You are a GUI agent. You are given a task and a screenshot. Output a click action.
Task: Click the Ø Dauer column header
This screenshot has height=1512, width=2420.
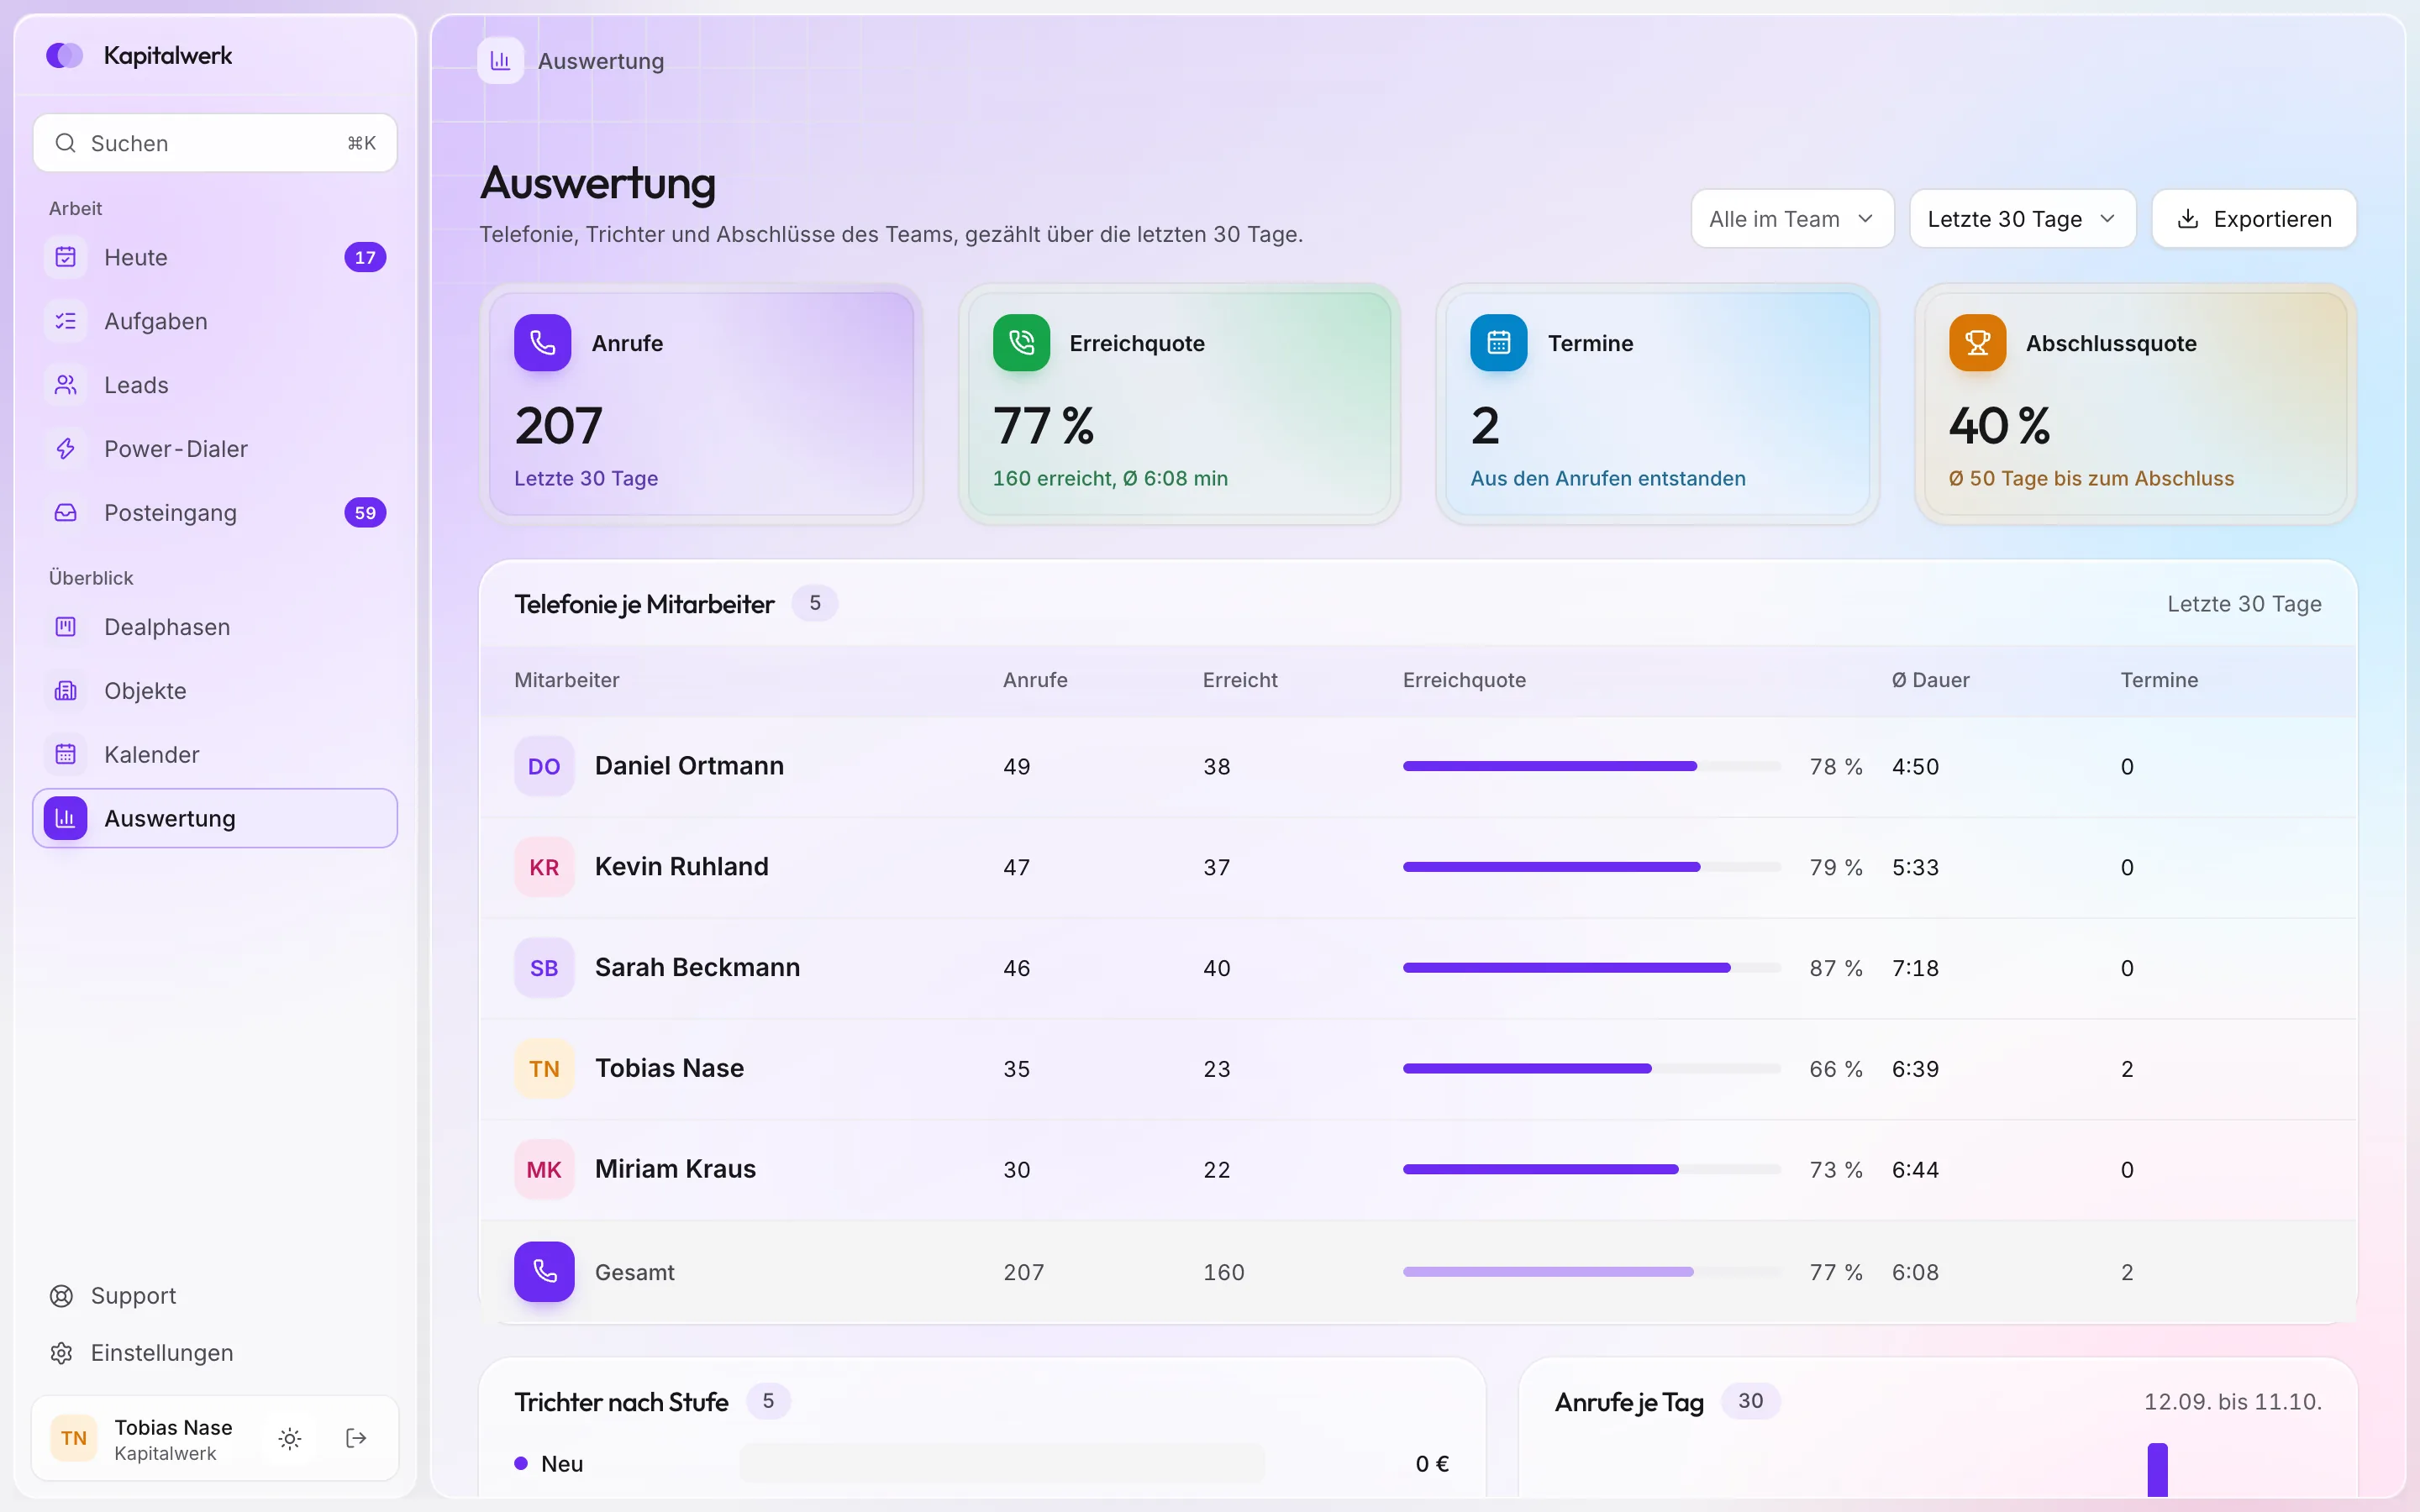pos(1930,680)
